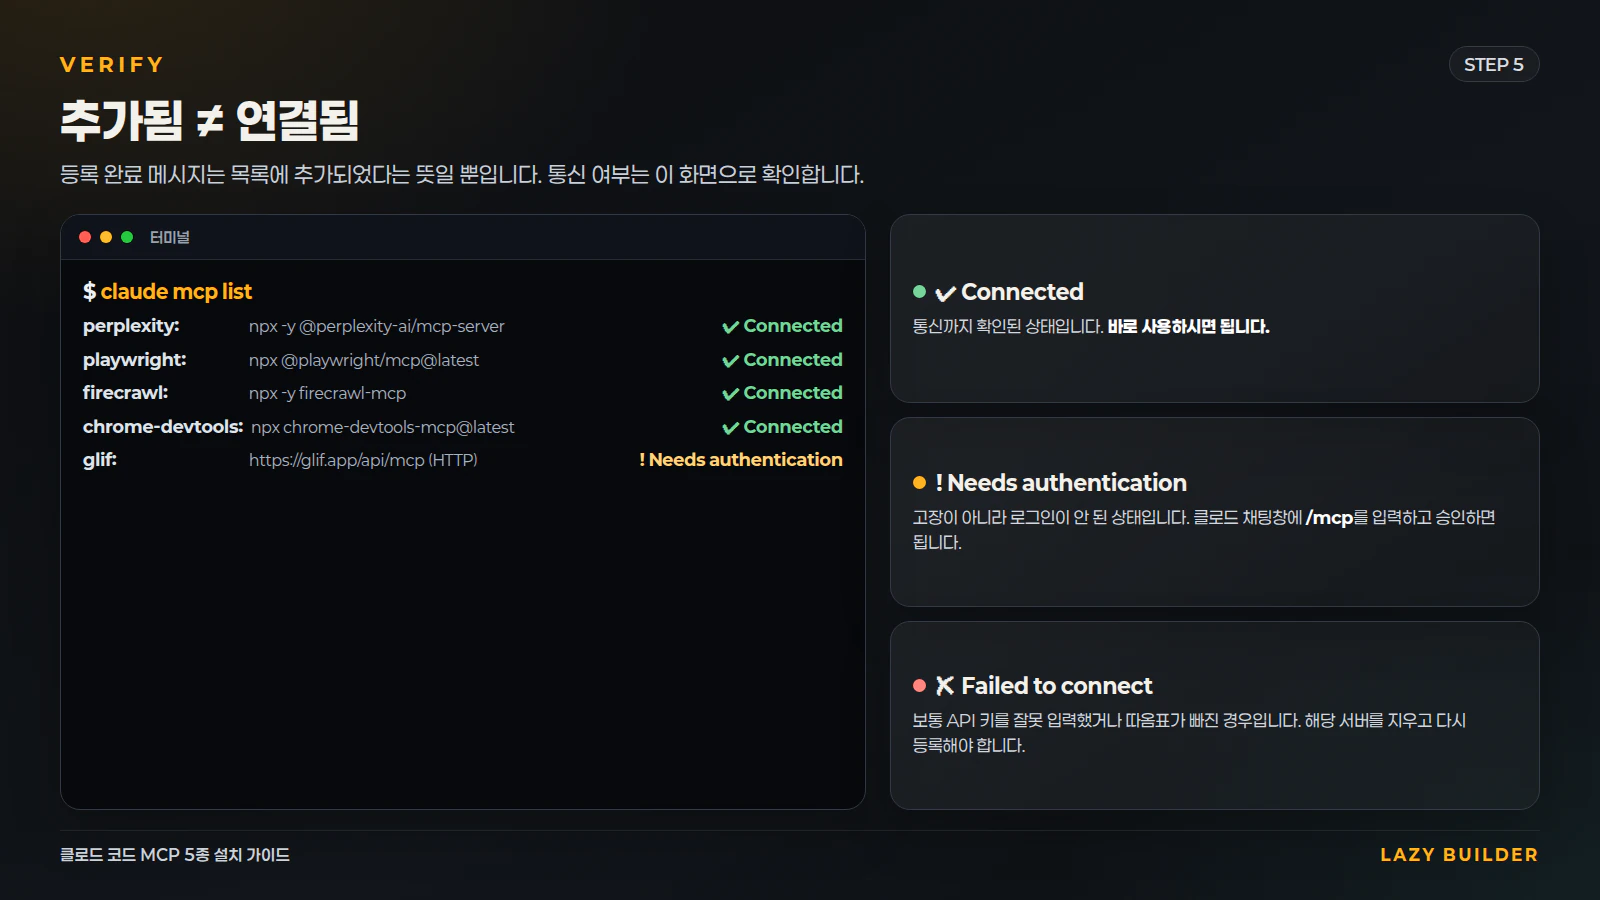Click the STEP 5 badge
This screenshot has width=1600, height=900.
point(1494,65)
